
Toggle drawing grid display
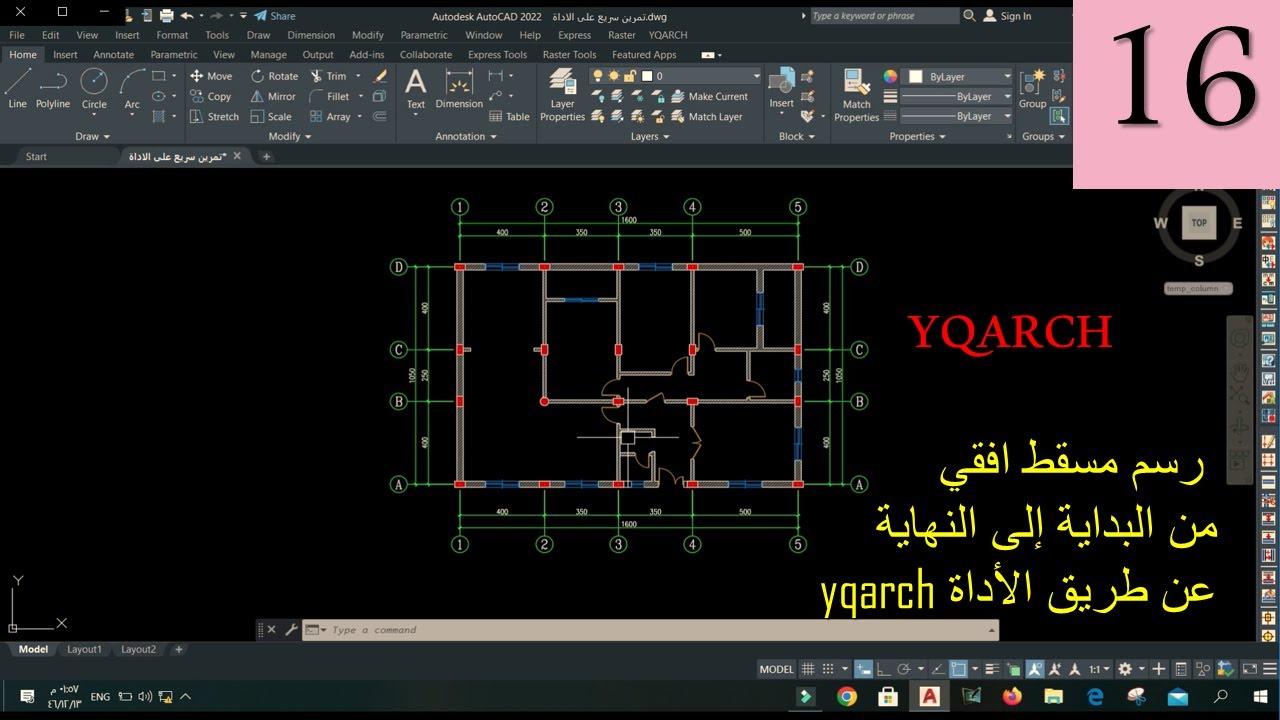tap(808, 669)
